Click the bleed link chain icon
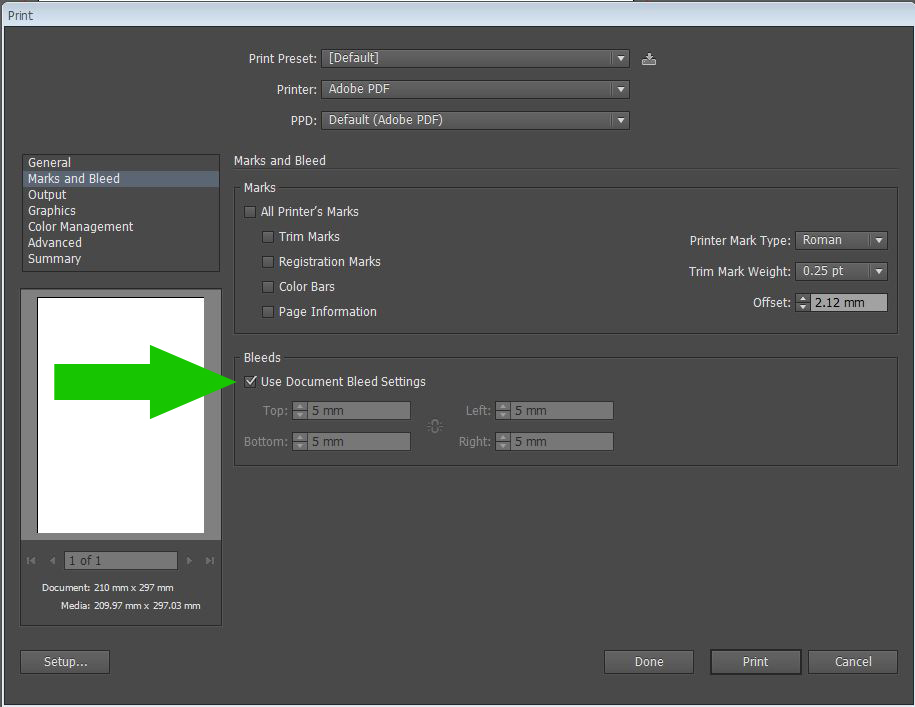915x707 pixels. (435, 426)
